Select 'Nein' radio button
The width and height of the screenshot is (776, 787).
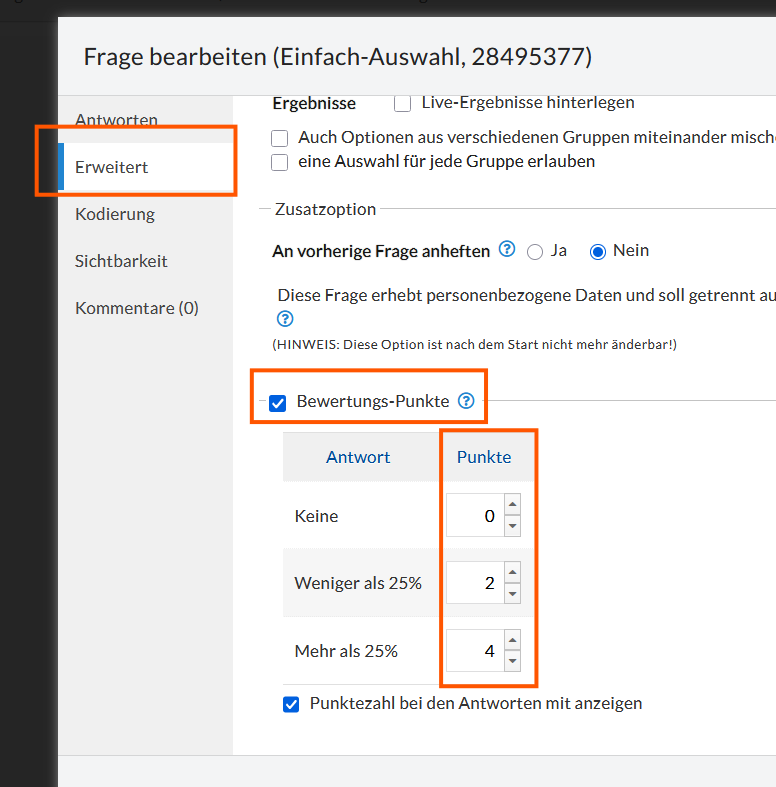coord(598,252)
